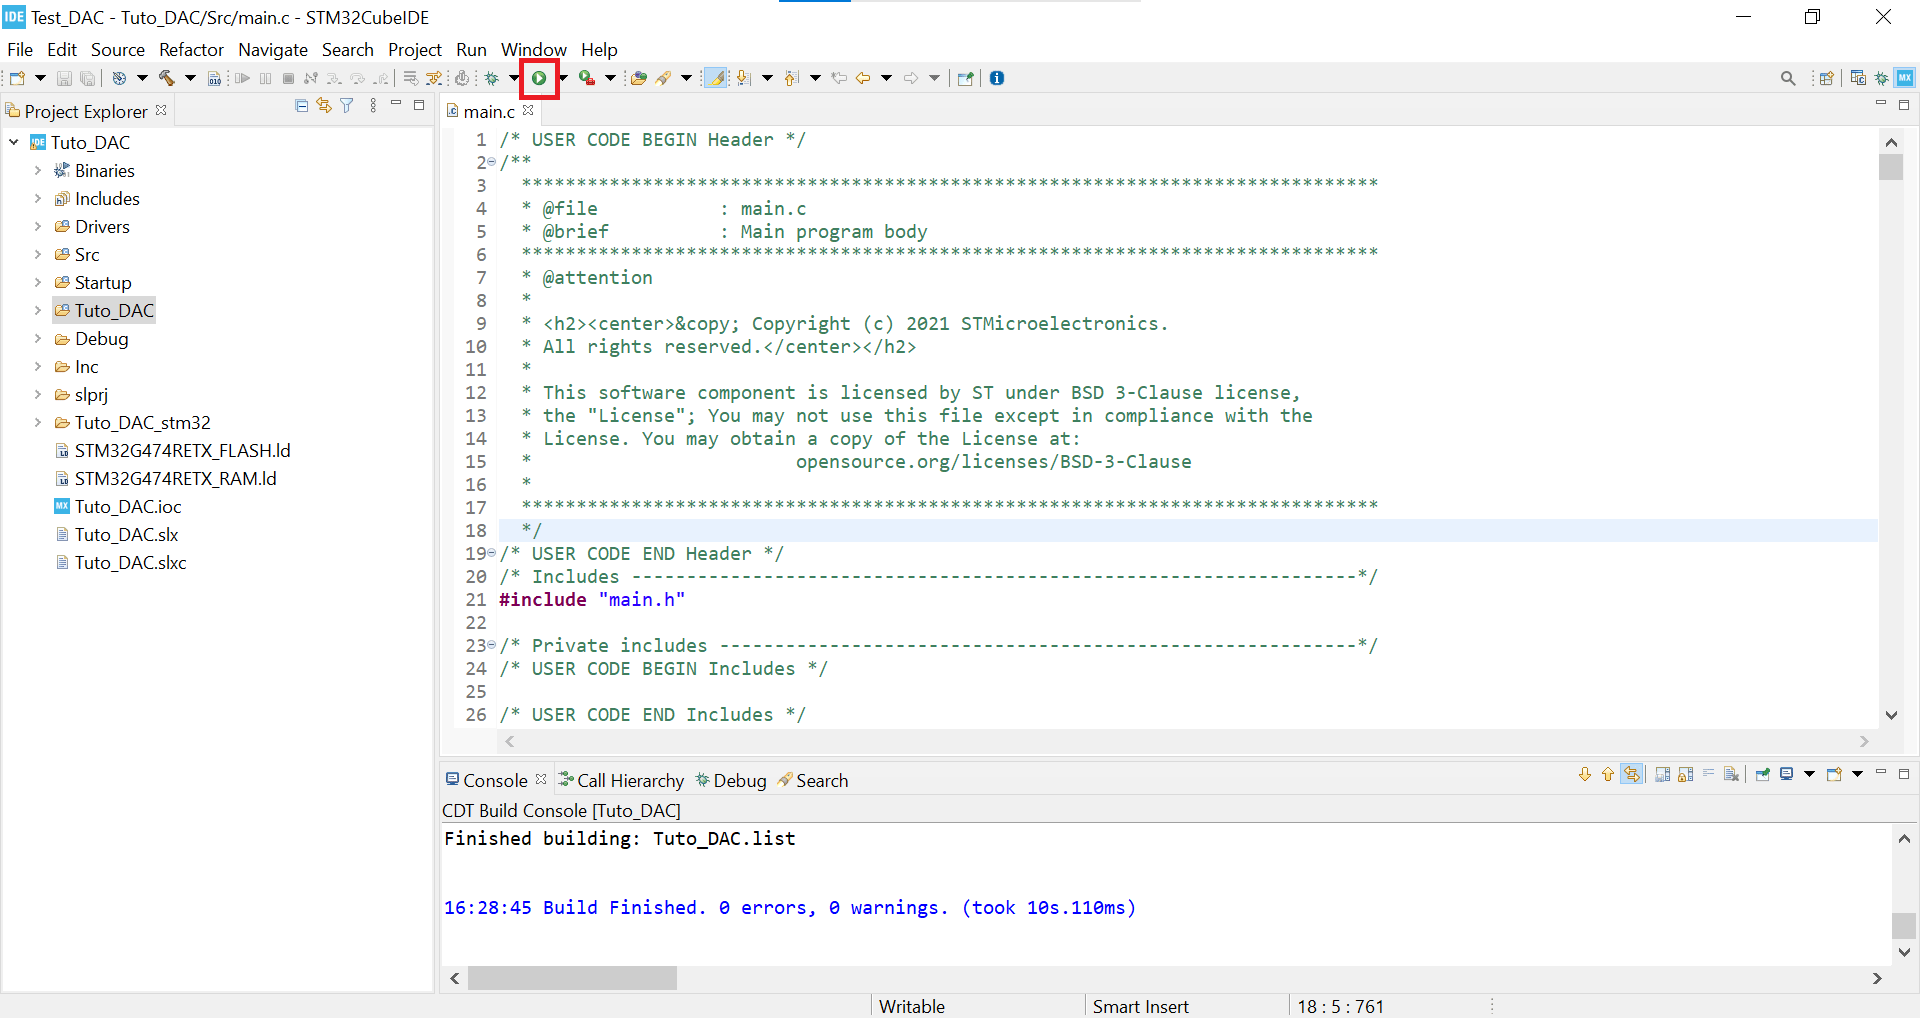This screenshot has height=1018, width=1920.
Task: Close the main.c editor tab
Action: coord(528,110)
